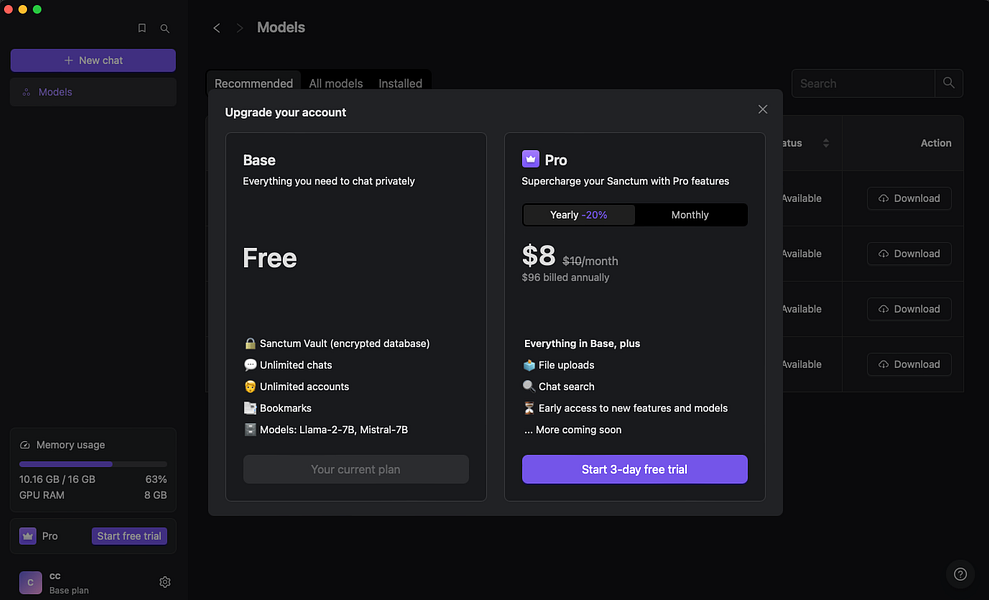Screen dimensions: 989x600
Task: Open the Installed tab
Action: coord(401,83)
